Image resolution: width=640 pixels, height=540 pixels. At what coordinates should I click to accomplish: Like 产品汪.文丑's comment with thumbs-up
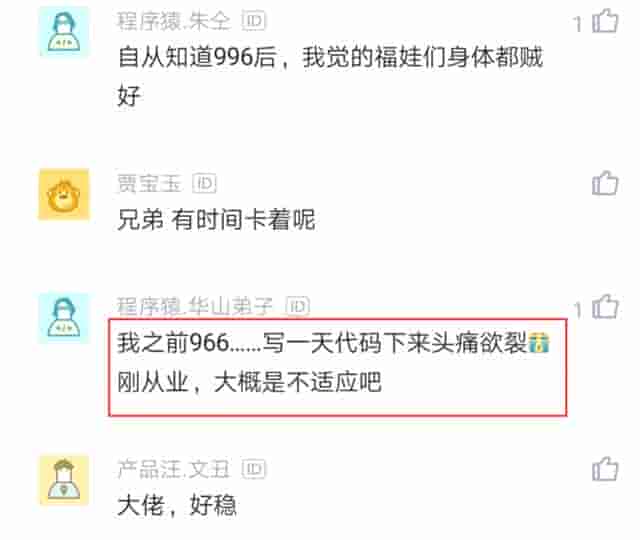point(605,469)
